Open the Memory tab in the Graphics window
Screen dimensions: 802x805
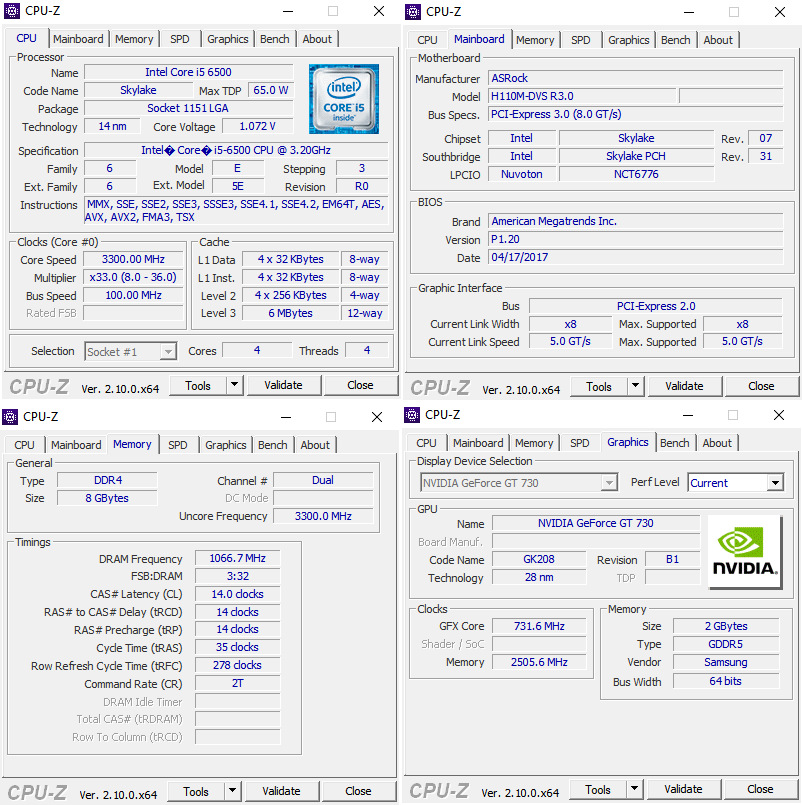(534, 443)
